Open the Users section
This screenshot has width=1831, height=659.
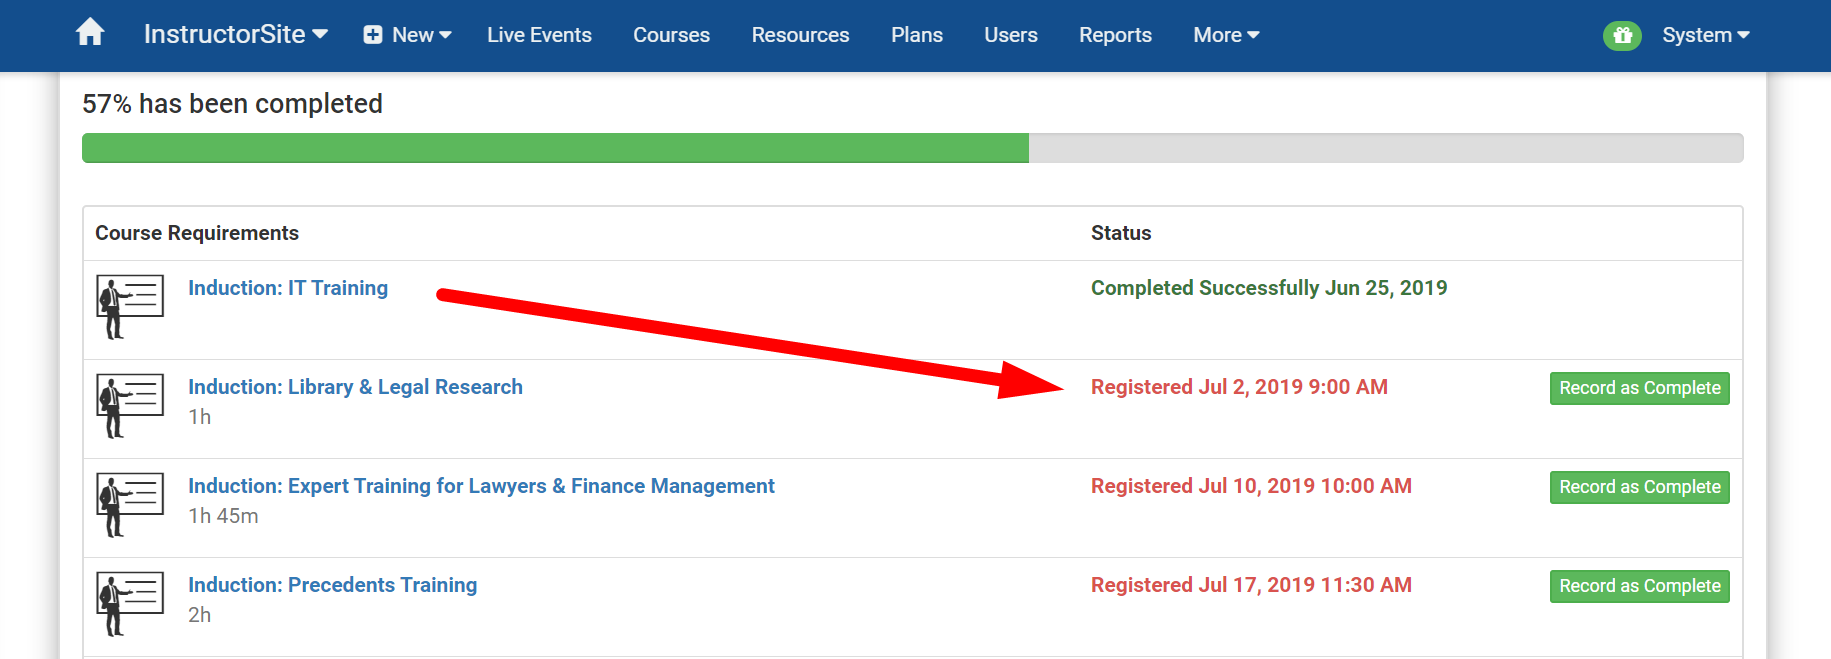pyautogui.click(x=1011, y=35)
